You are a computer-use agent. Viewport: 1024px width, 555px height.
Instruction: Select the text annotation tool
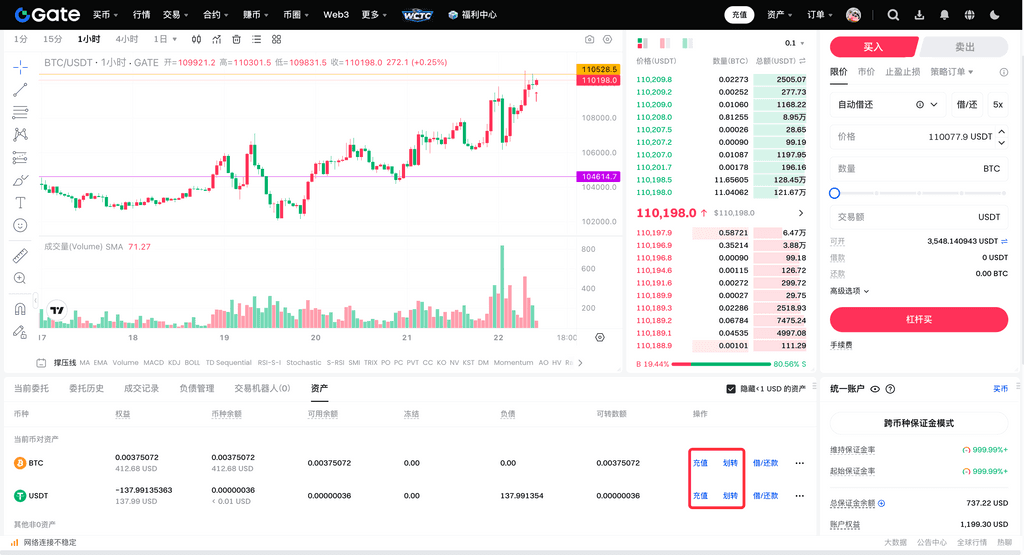(x=20, y=202)
